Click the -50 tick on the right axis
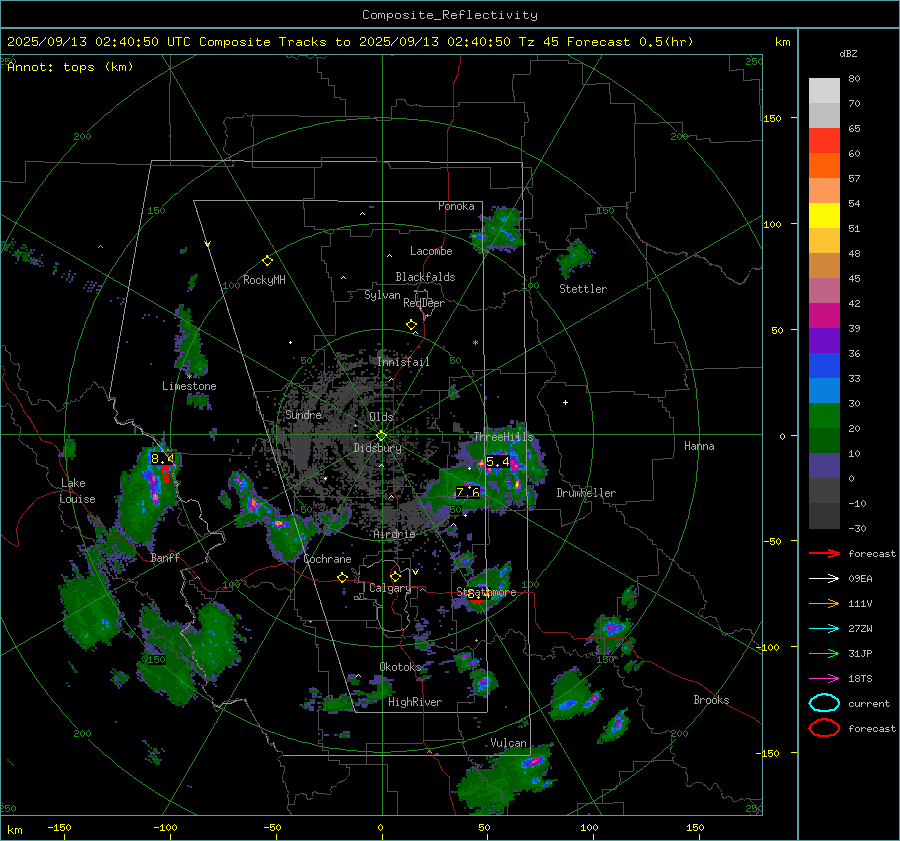Image resolution: width=900 pixels, height=841 pixels. pyautogui.click(x=771, y=541)
